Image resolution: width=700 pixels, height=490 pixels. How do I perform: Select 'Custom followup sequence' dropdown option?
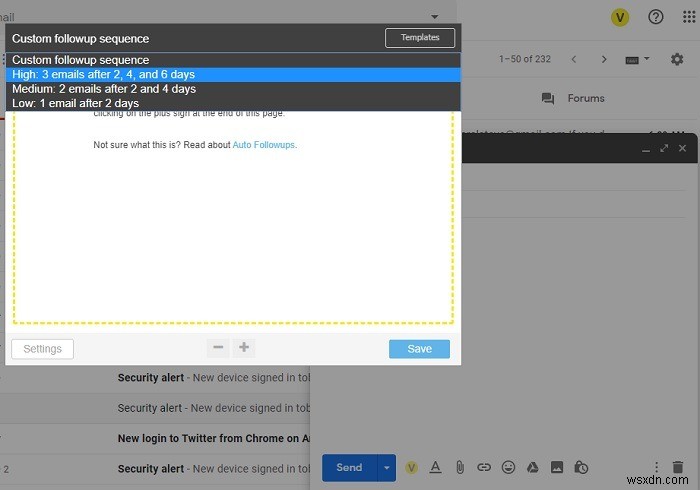(x=233, y=60)
